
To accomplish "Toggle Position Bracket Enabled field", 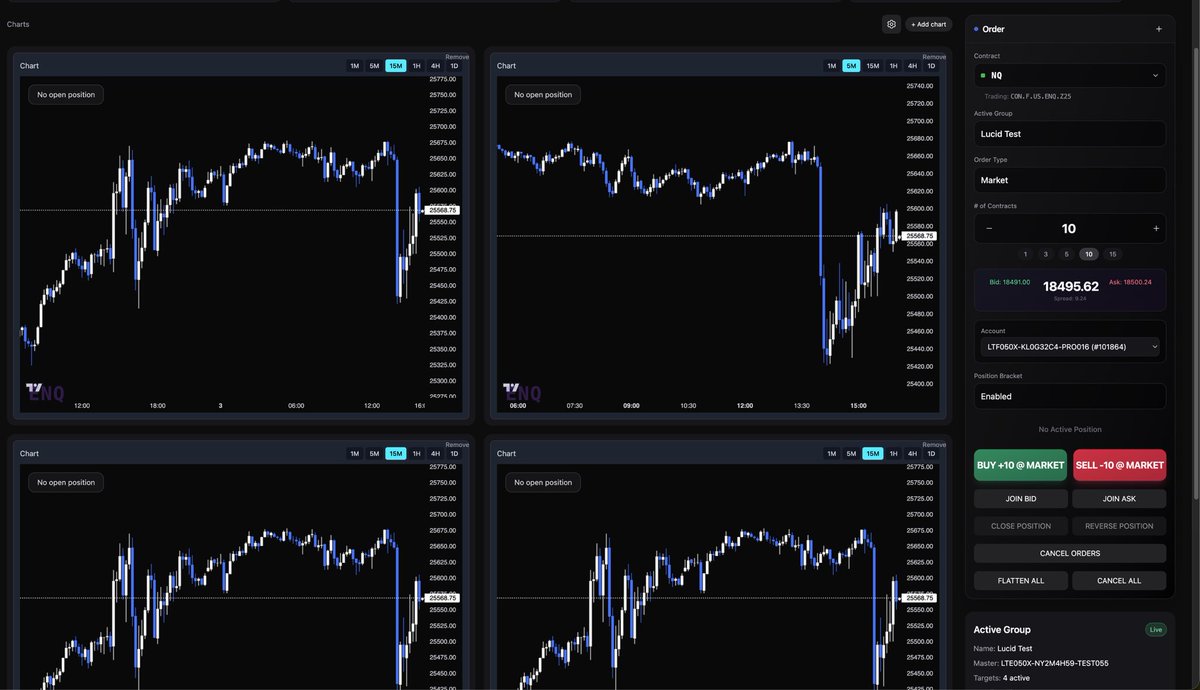I will [1070, 396].
